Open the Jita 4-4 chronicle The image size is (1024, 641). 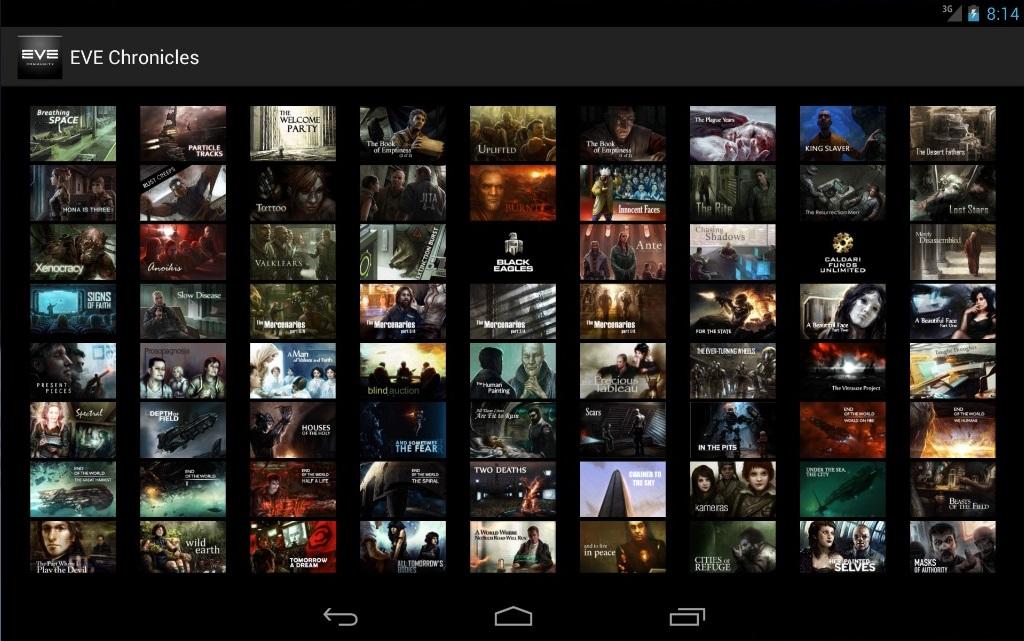coord(403,193)
